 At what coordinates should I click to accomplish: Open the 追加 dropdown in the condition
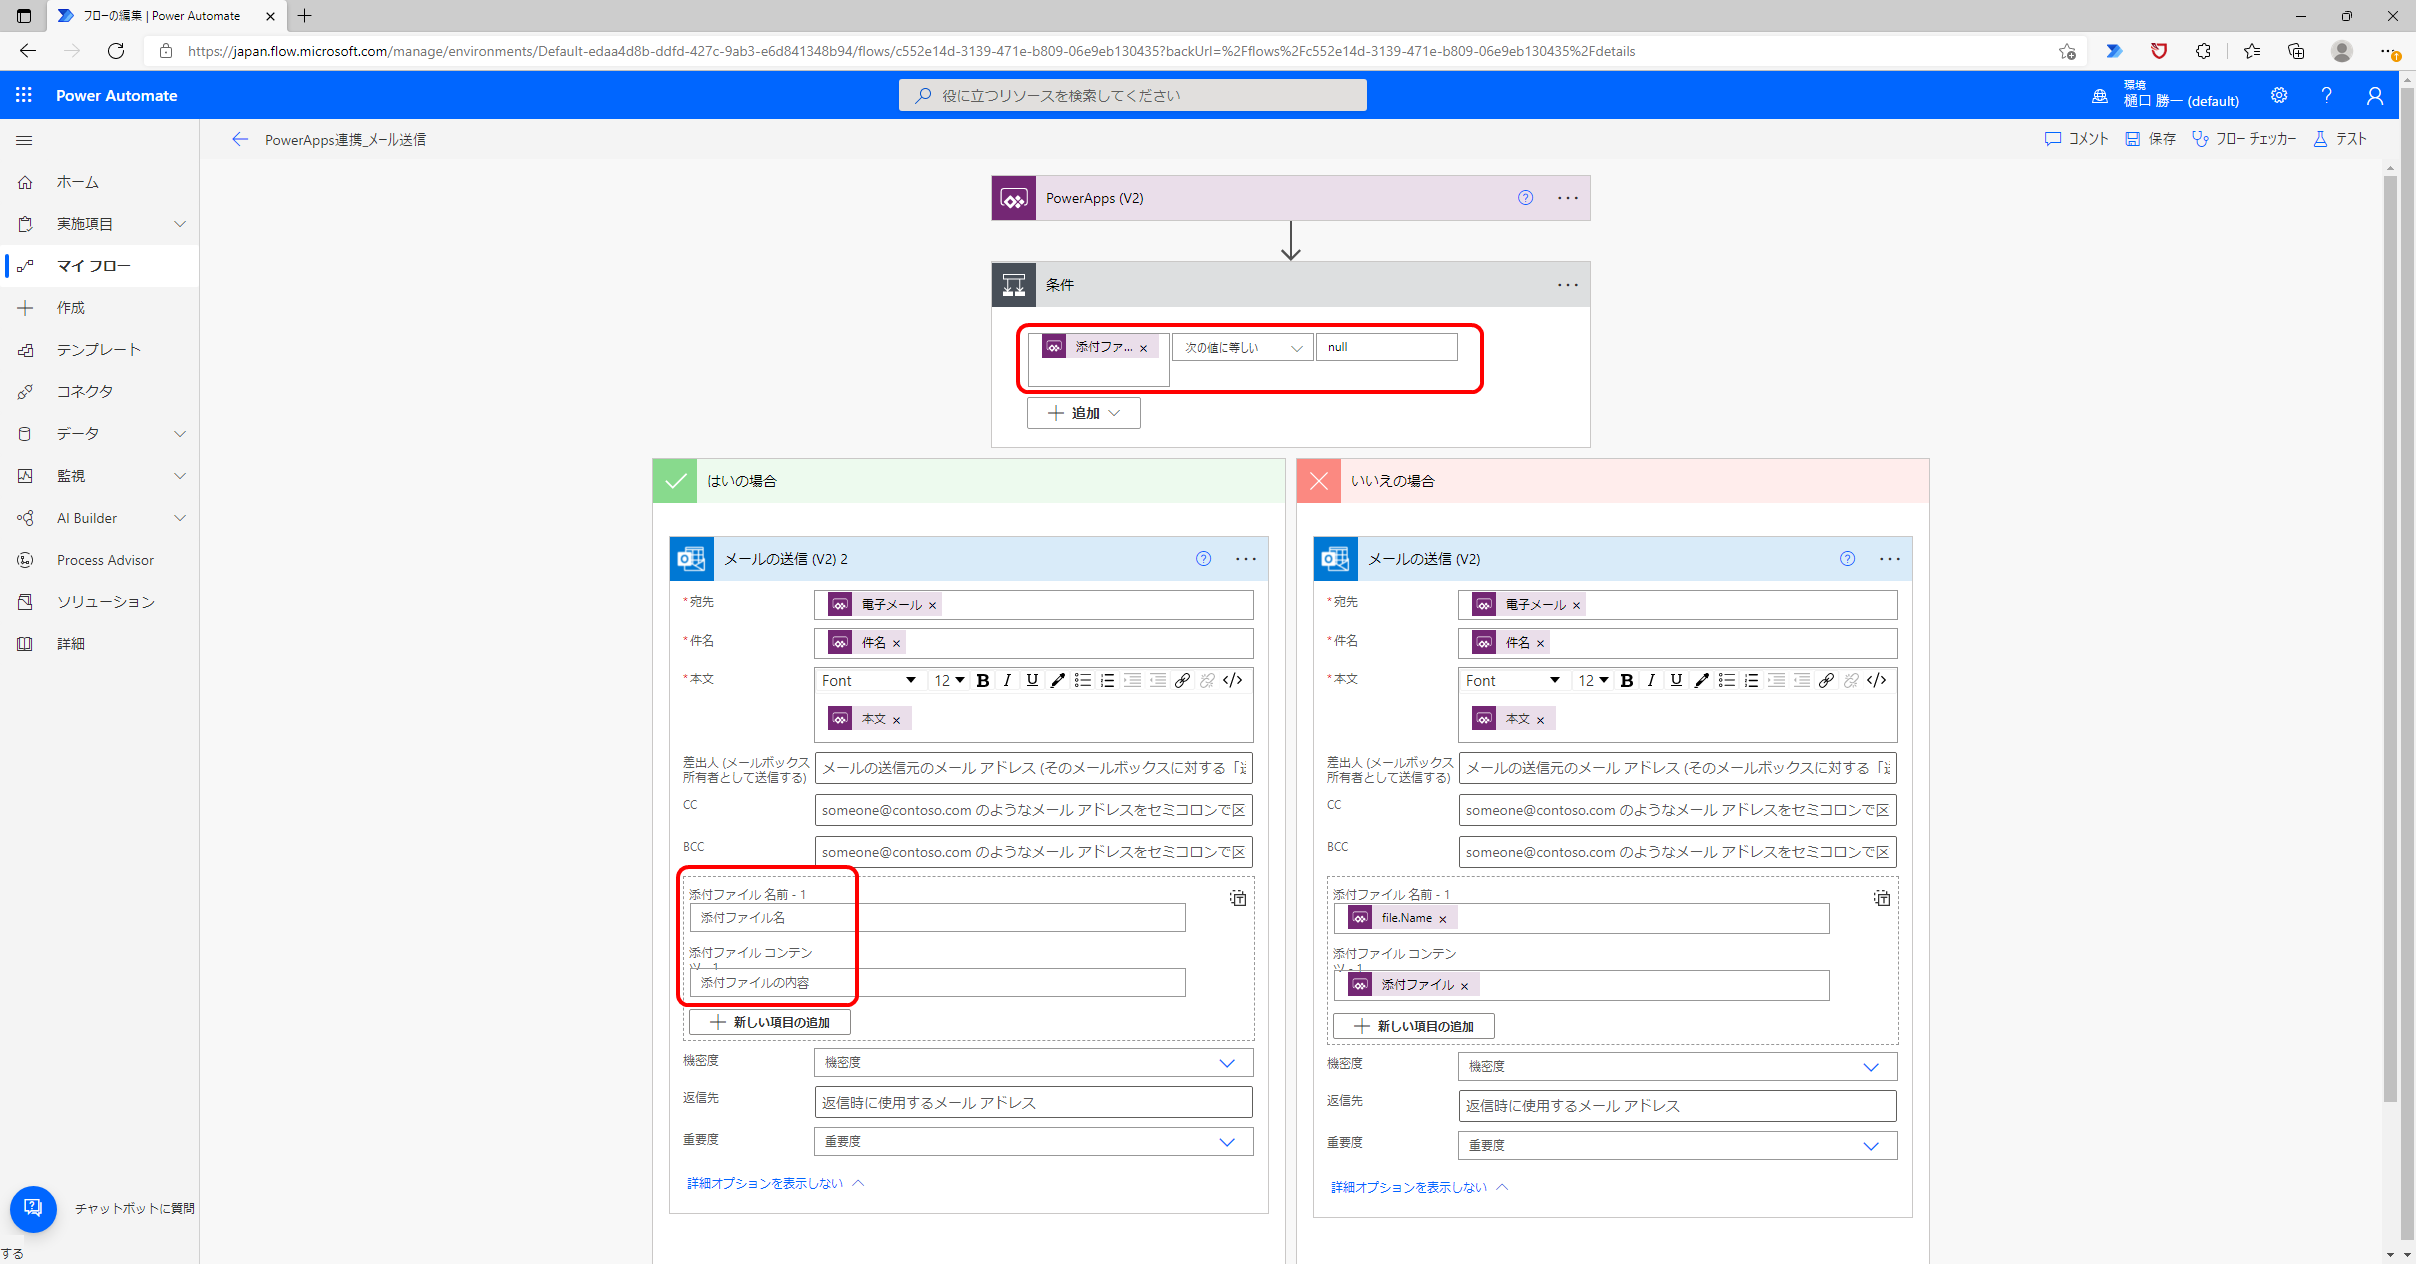tap(1084, 413)
